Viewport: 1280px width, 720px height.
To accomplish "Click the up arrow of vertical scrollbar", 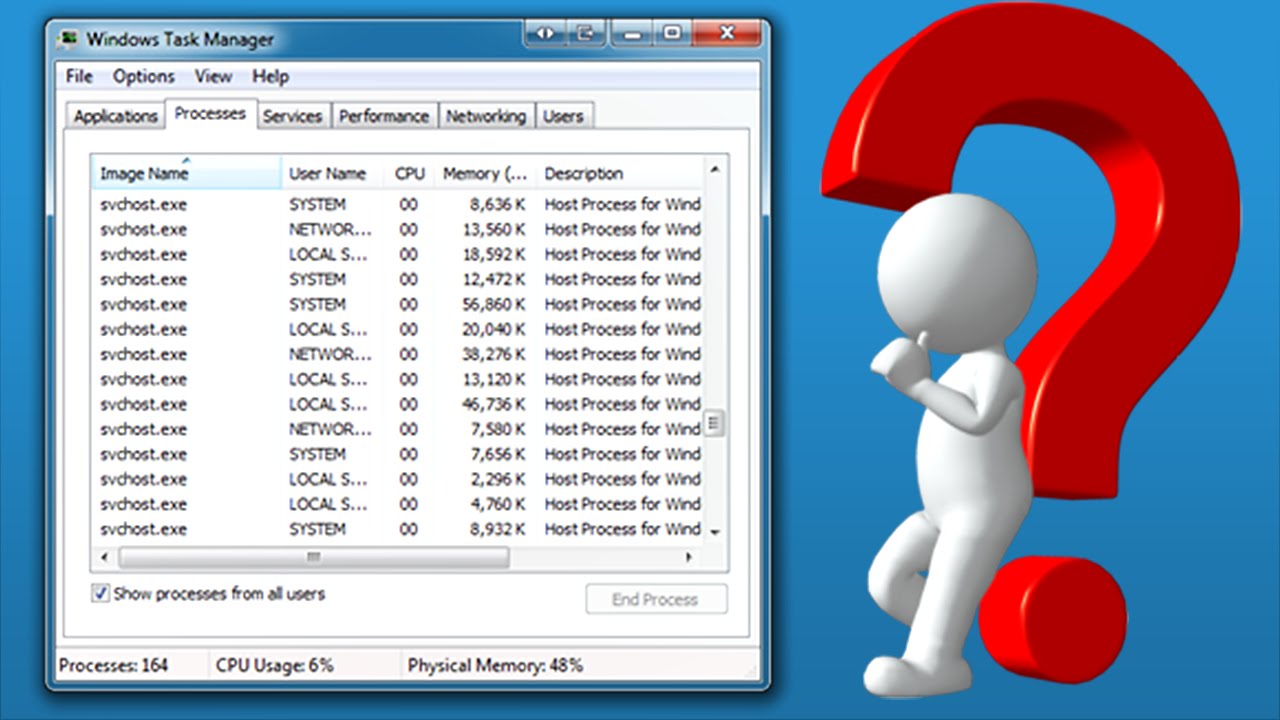I will point(714,171).
